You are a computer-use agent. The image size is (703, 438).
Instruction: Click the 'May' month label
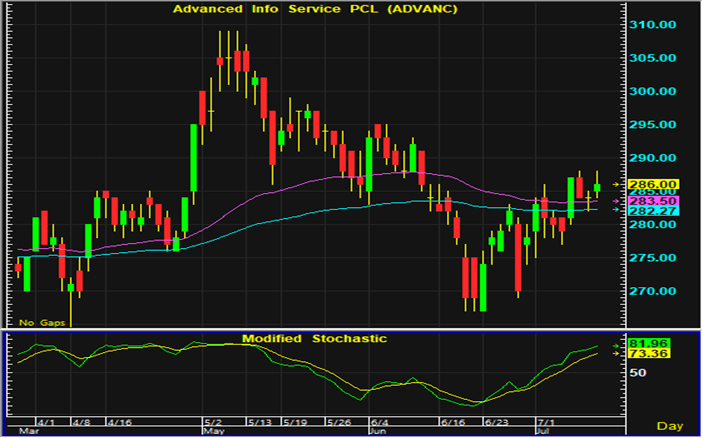click(214, 433)
